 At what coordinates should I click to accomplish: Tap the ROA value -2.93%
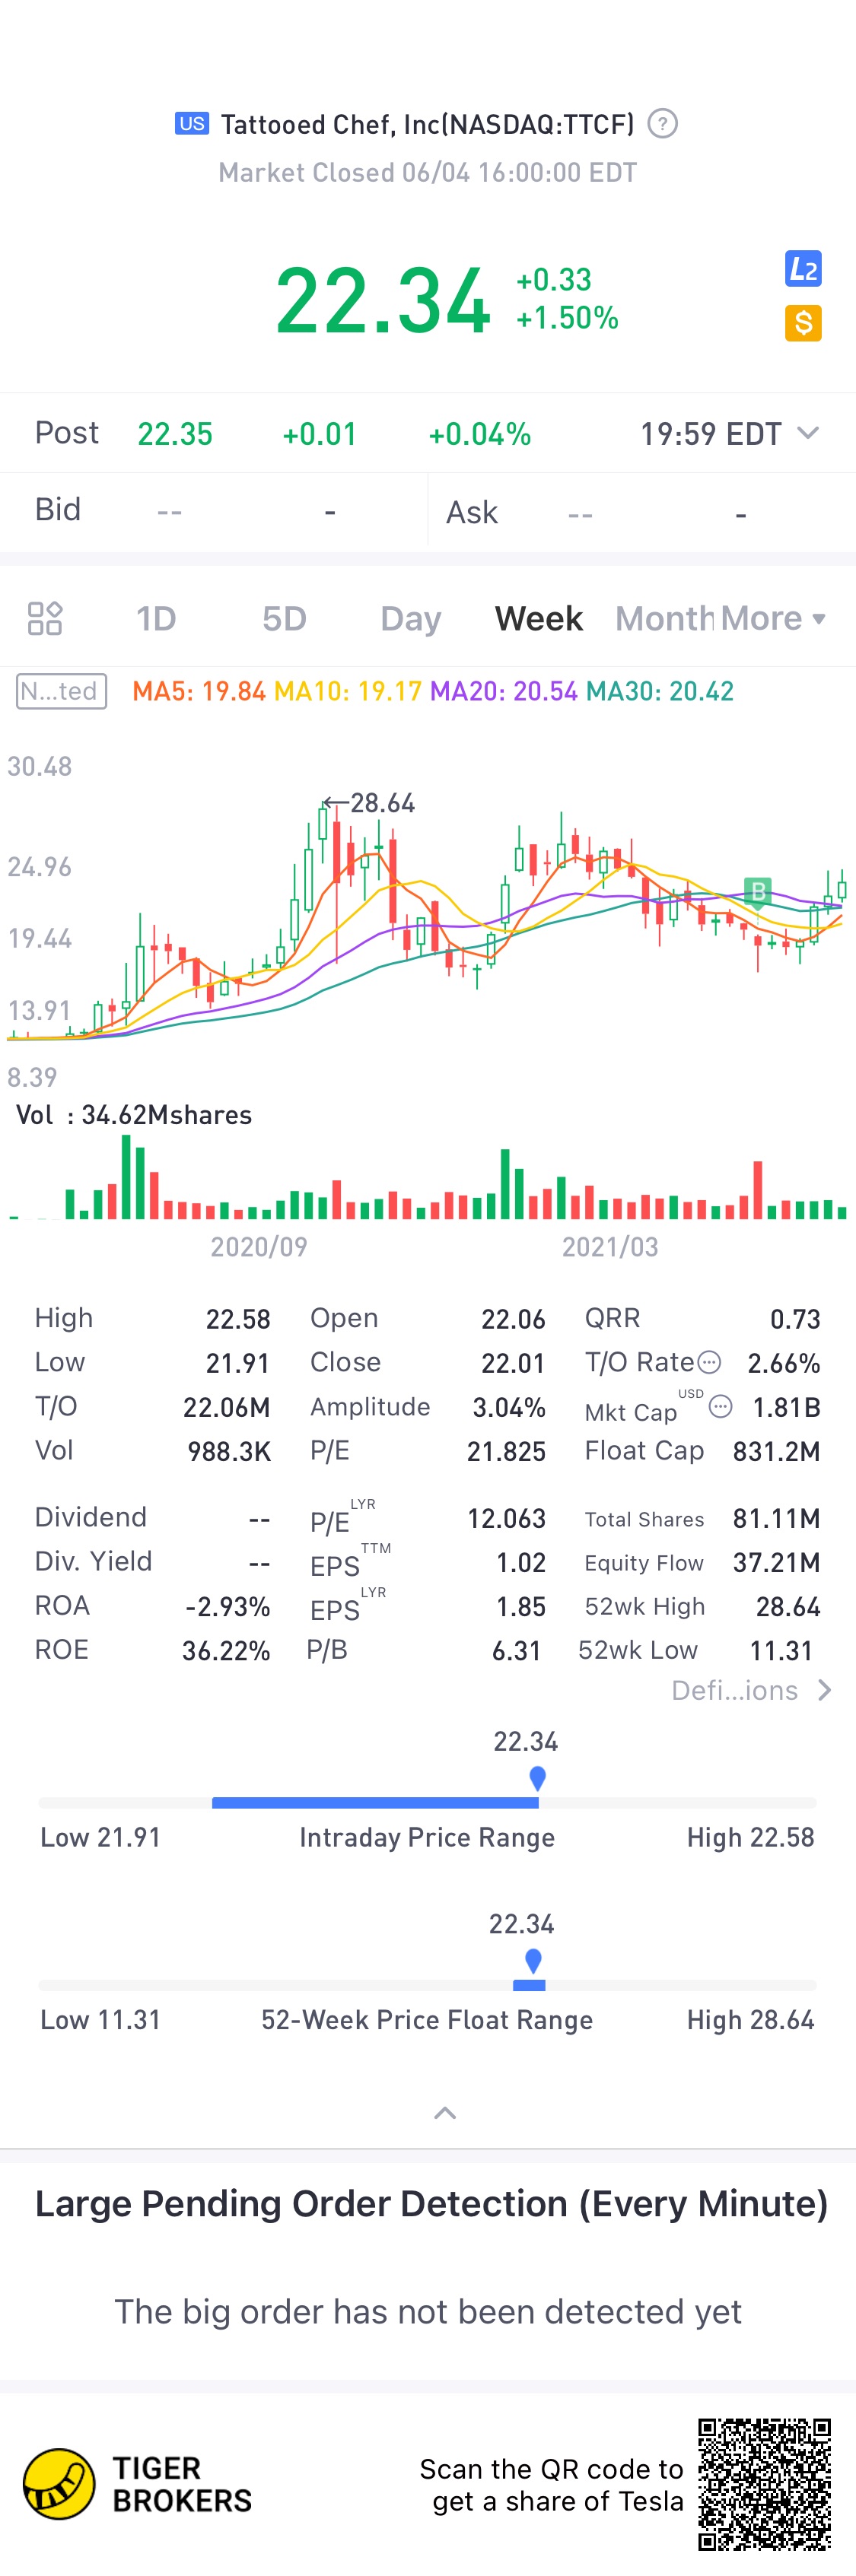(227, 1606)
